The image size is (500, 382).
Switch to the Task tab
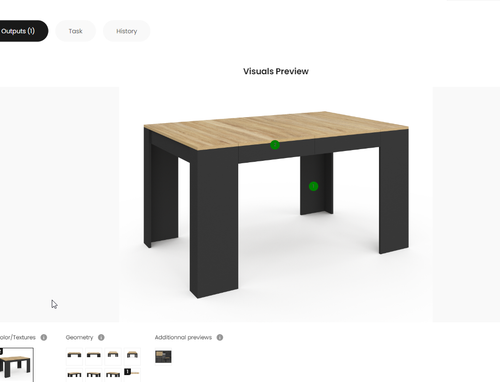pyautogui.click(x=75, y=31)
